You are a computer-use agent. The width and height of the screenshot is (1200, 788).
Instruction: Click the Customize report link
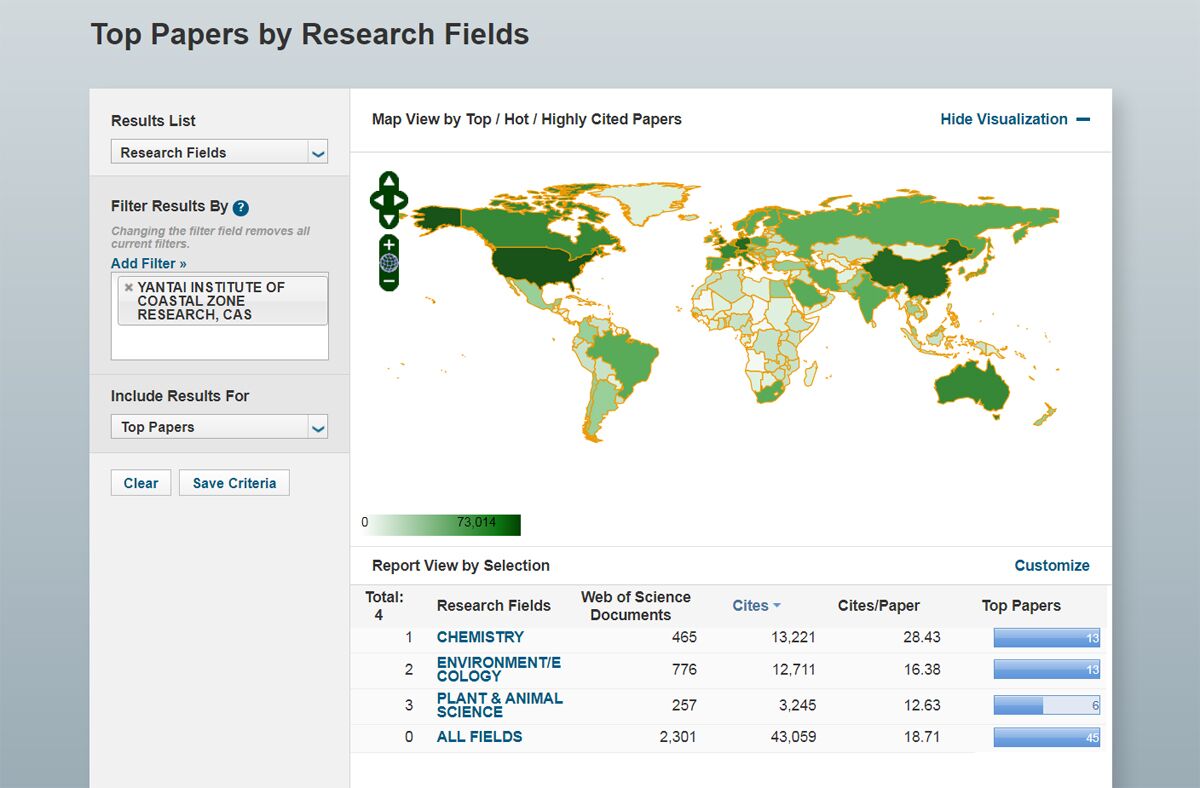[x=1051, y=566]
